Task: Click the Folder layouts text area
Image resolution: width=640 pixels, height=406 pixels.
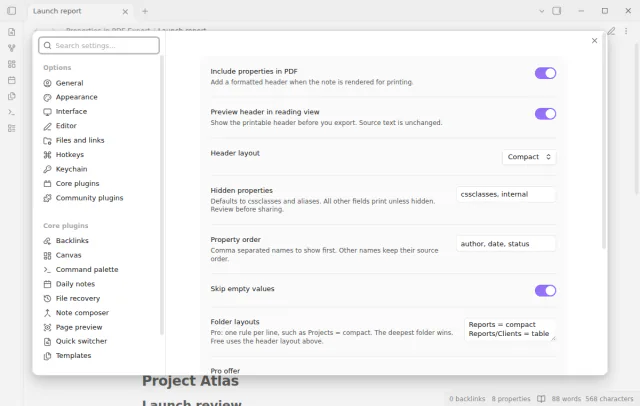Action: [x=510, y=329]
